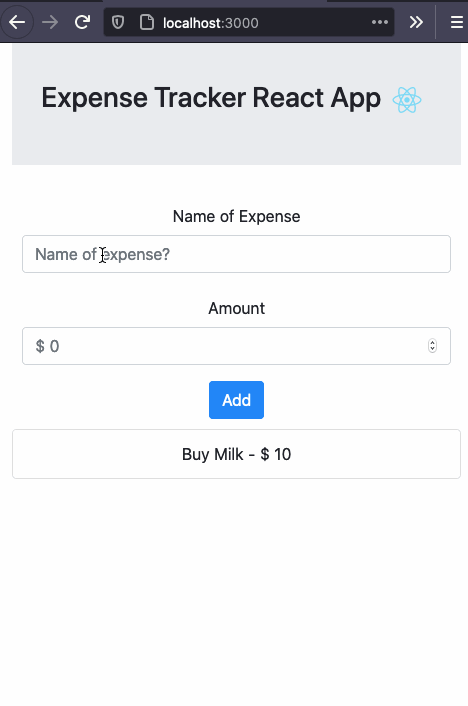Reload the current page
The height and width of the screenshot is (706, 468).
[x=82, y=22]
